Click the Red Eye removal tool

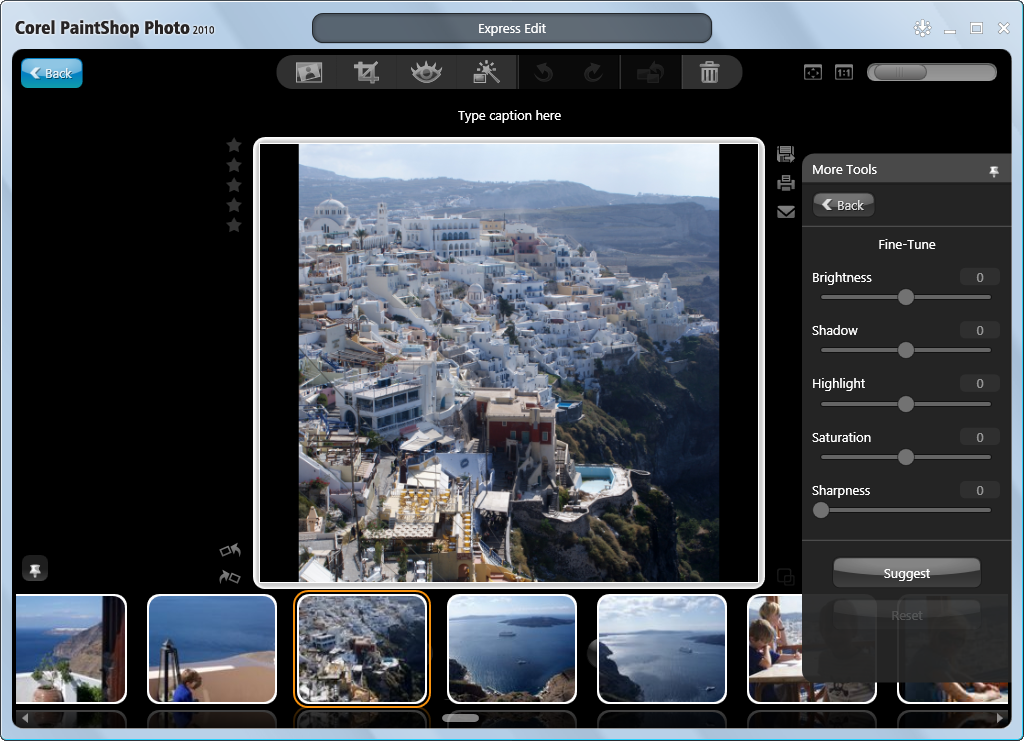(426, 72)
